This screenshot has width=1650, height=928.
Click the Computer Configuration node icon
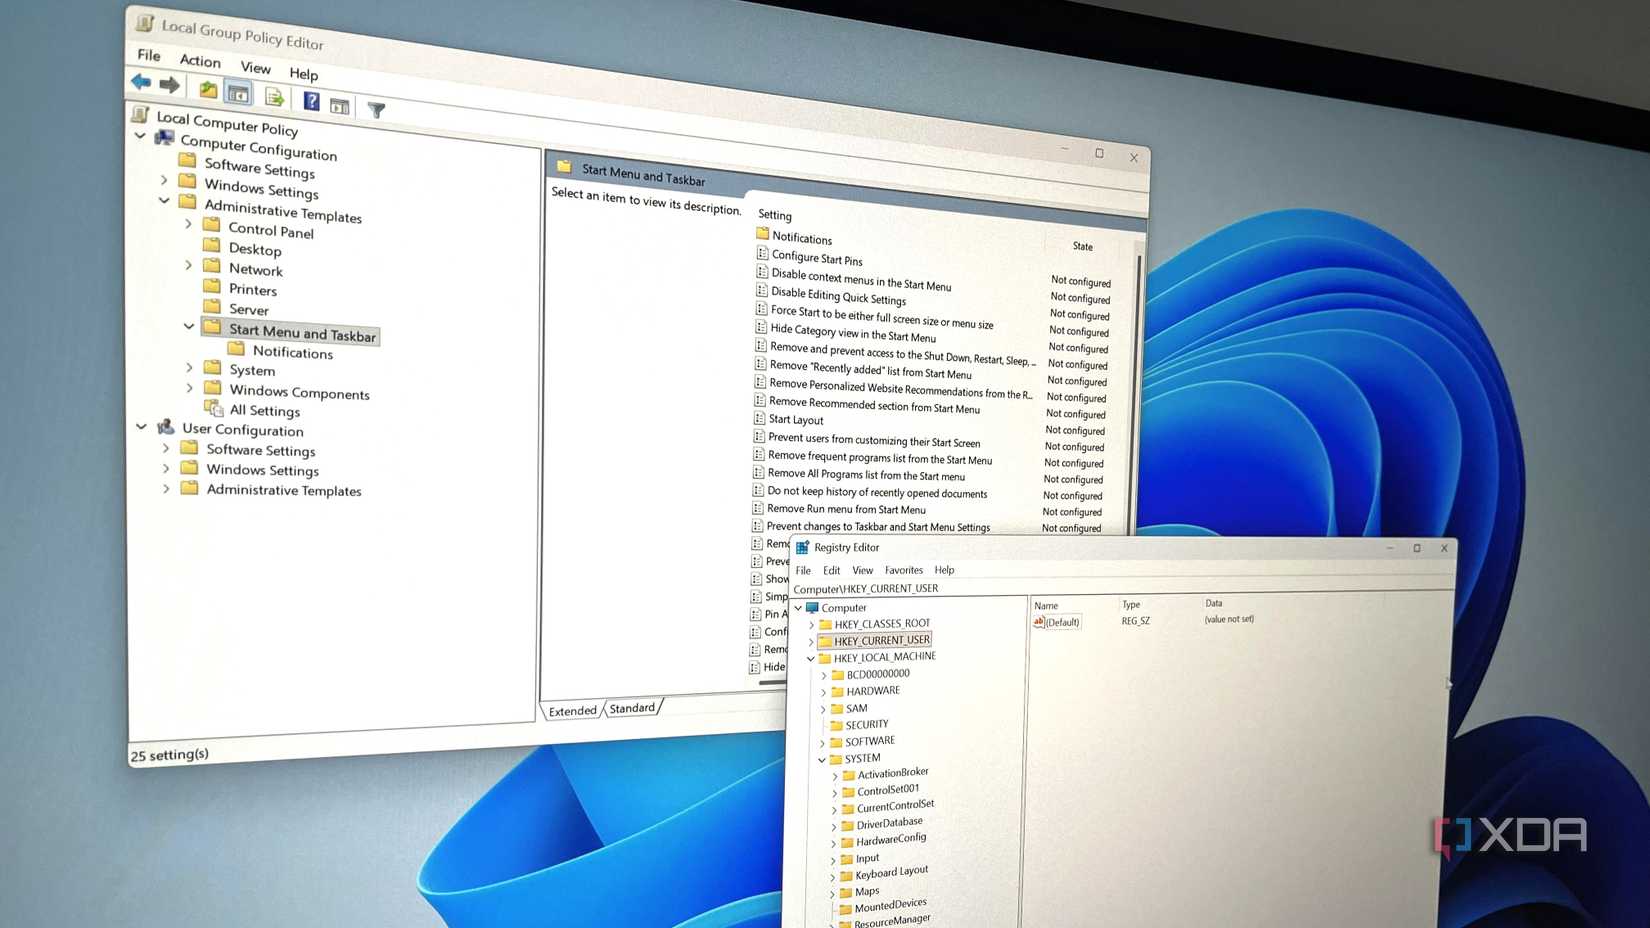point(165,138)
